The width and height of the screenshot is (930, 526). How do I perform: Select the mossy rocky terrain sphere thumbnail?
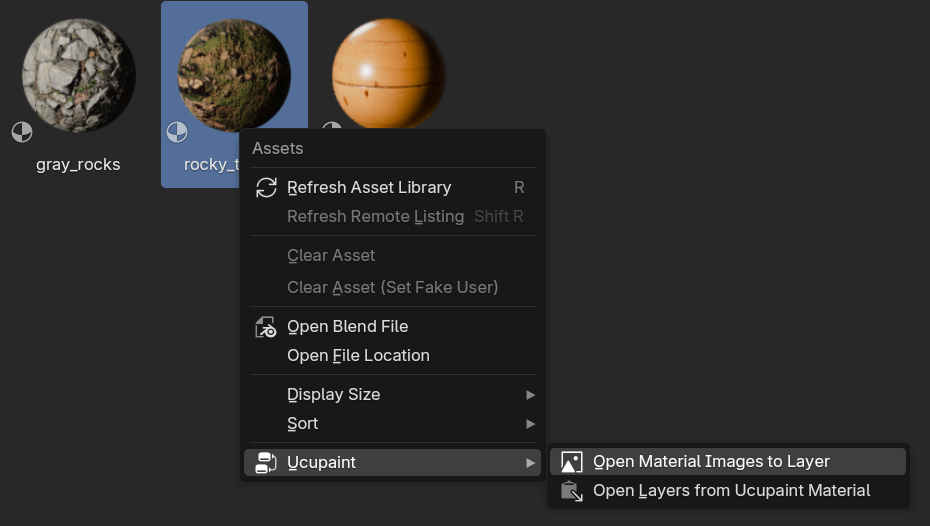click(x=234, y=75)
